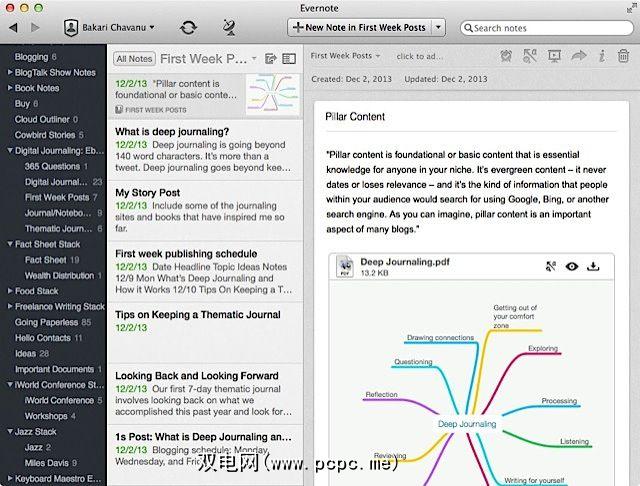640x486 pixels.
Task: Click the mind map thumbnail in note list
Action: click(272, 95)
